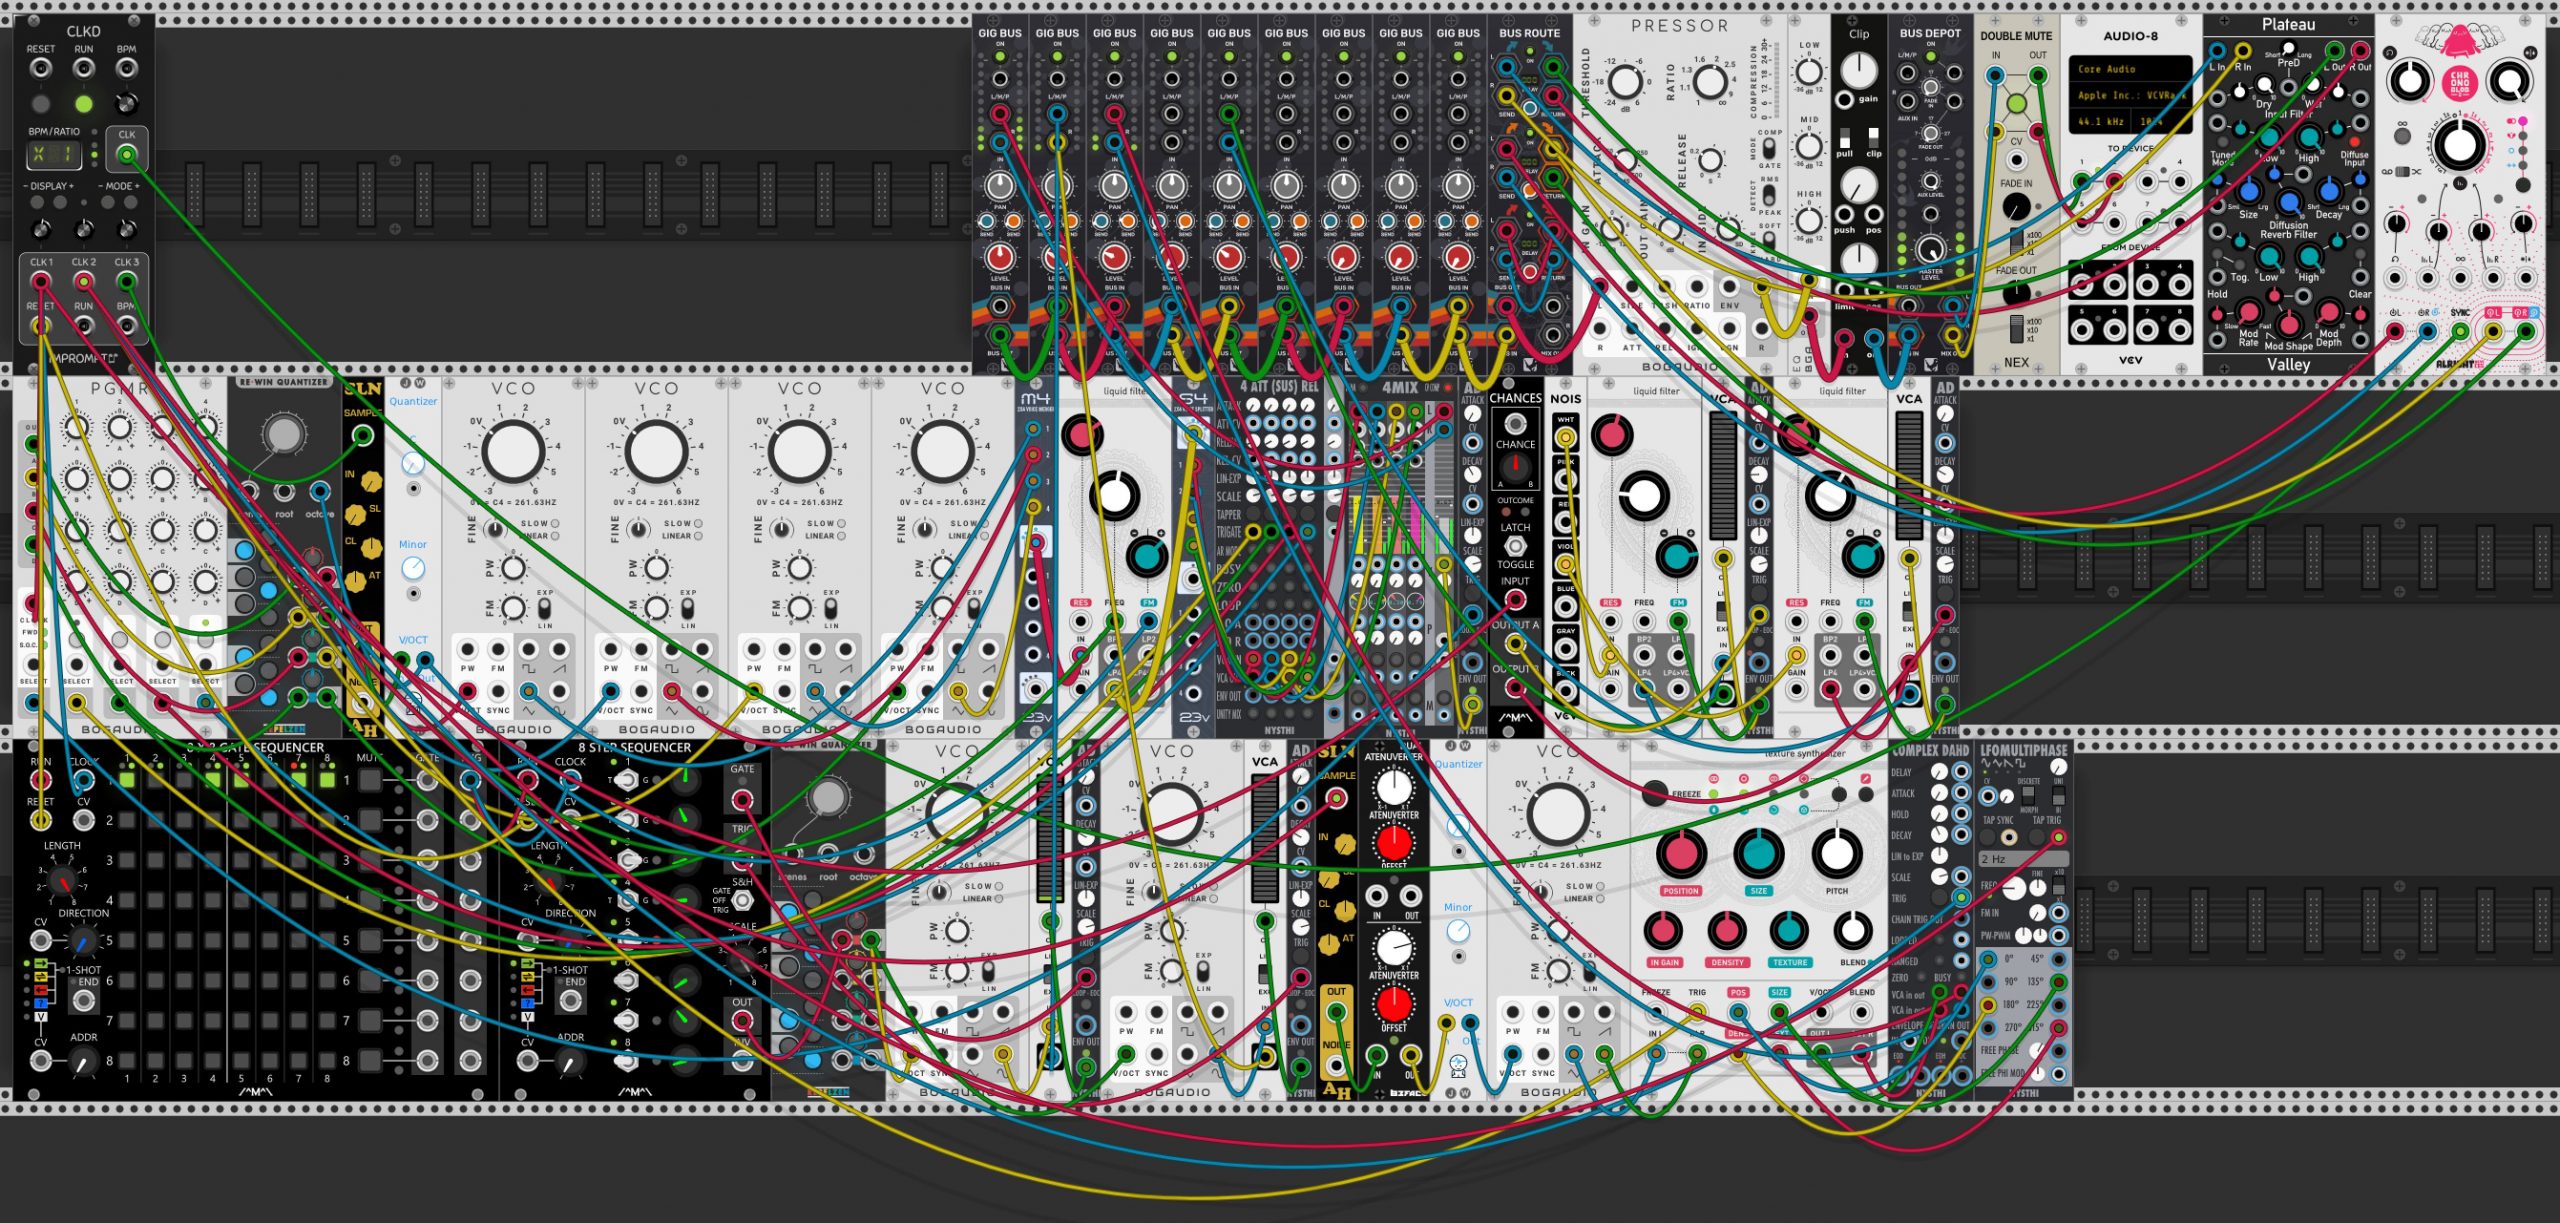
Task: Click gate sequencer MUTE 1 button
Action: (370, 780)
